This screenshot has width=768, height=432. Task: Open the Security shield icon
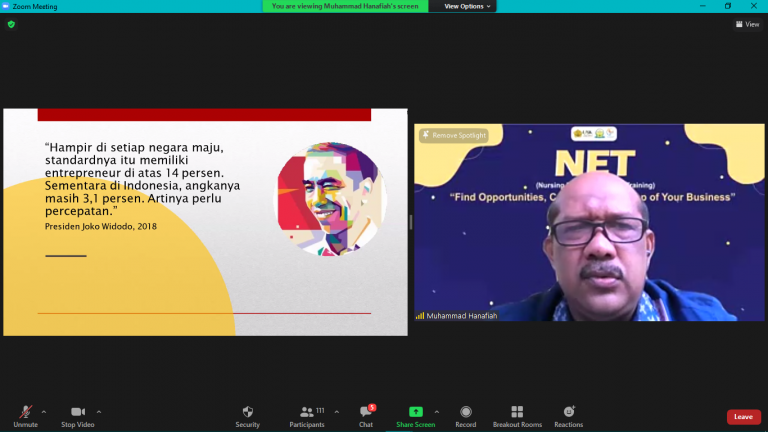coord(247,412)
